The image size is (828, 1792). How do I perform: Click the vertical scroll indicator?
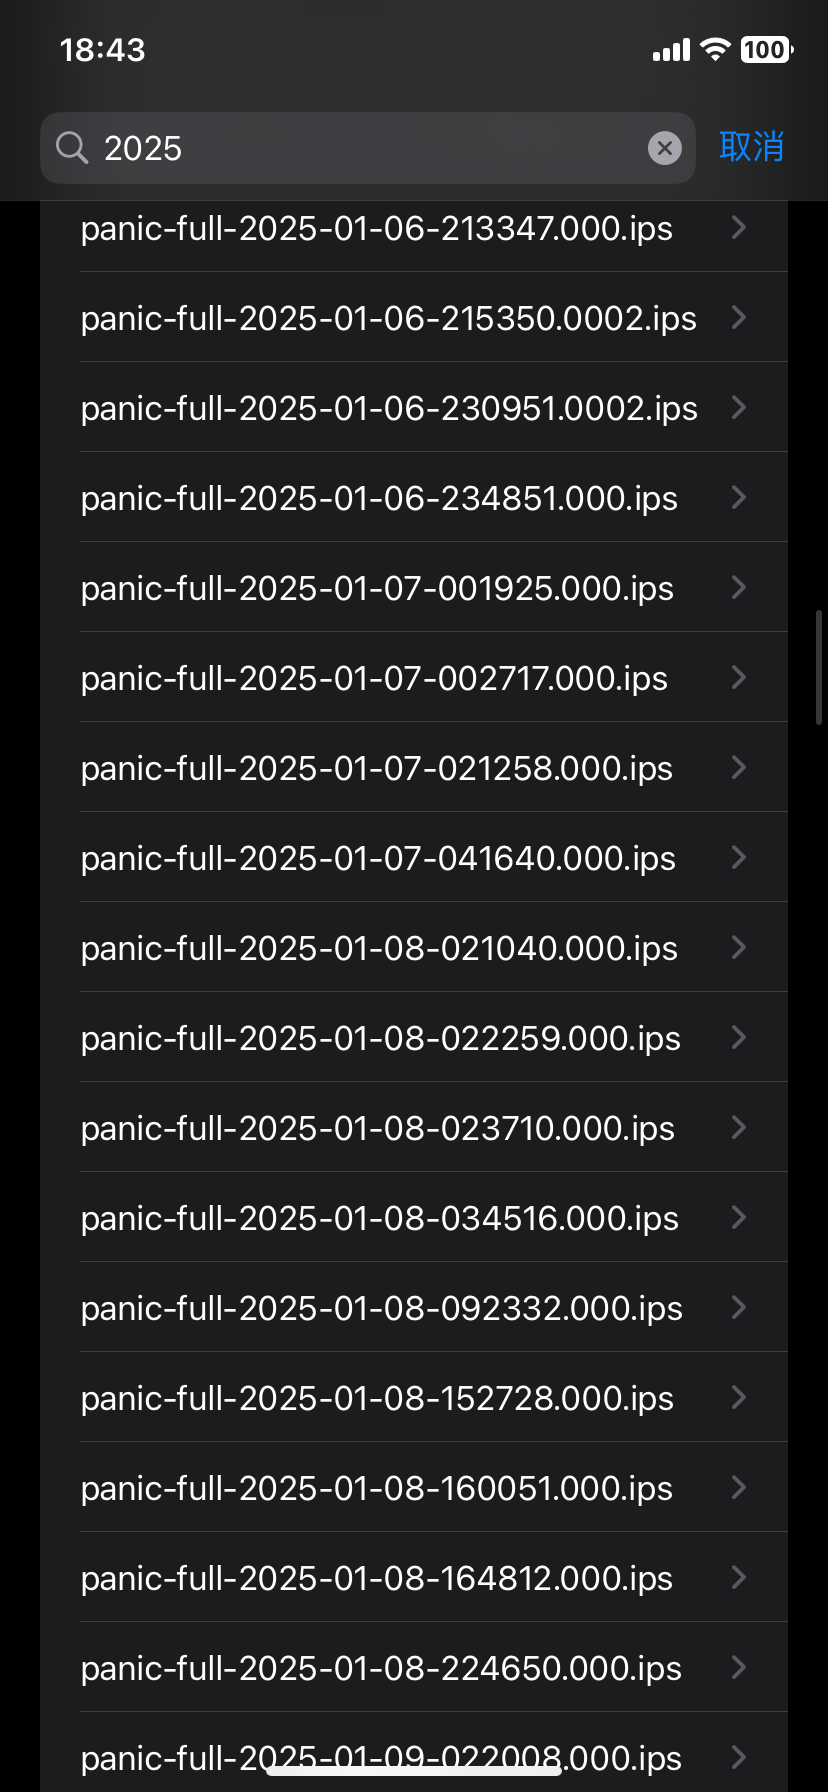pos(819,667)
